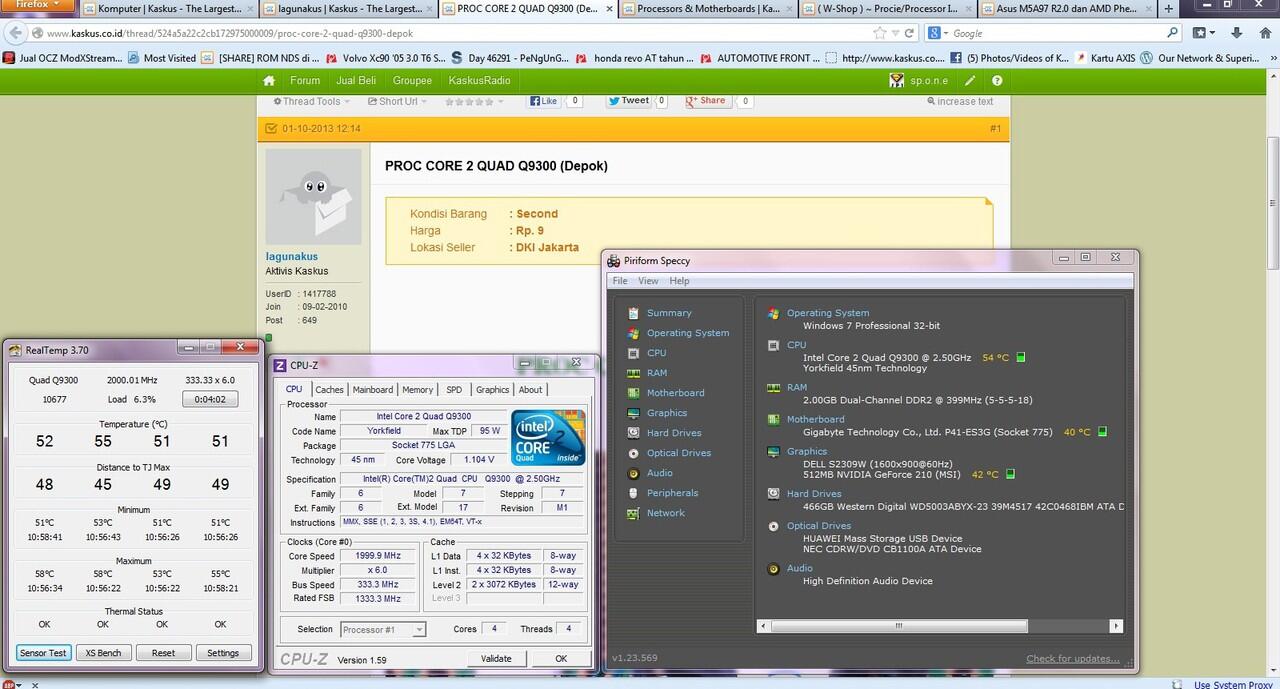Click Check for updates link in Speccy
Screen dimensions: 1280x689
[1073, 658]
